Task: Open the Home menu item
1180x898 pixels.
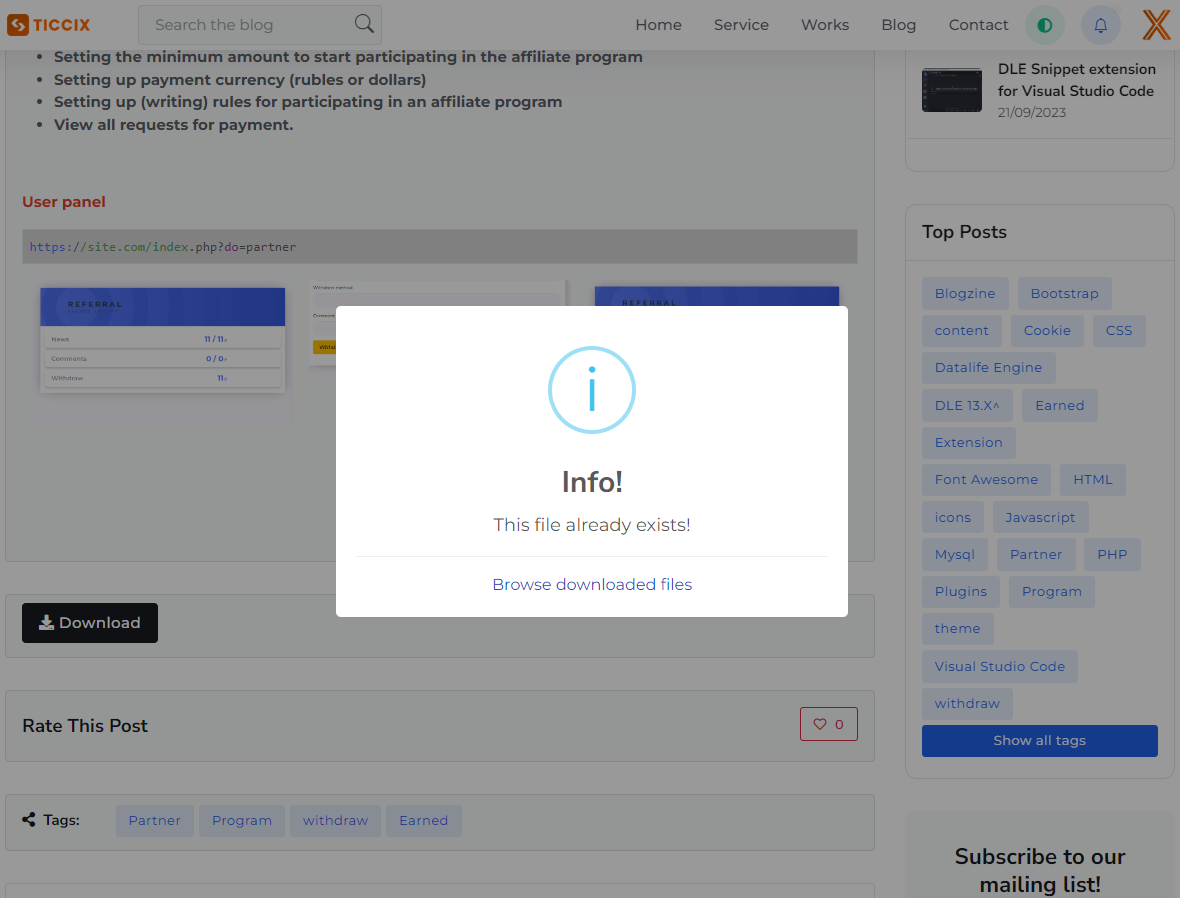Action: point(658,25)
